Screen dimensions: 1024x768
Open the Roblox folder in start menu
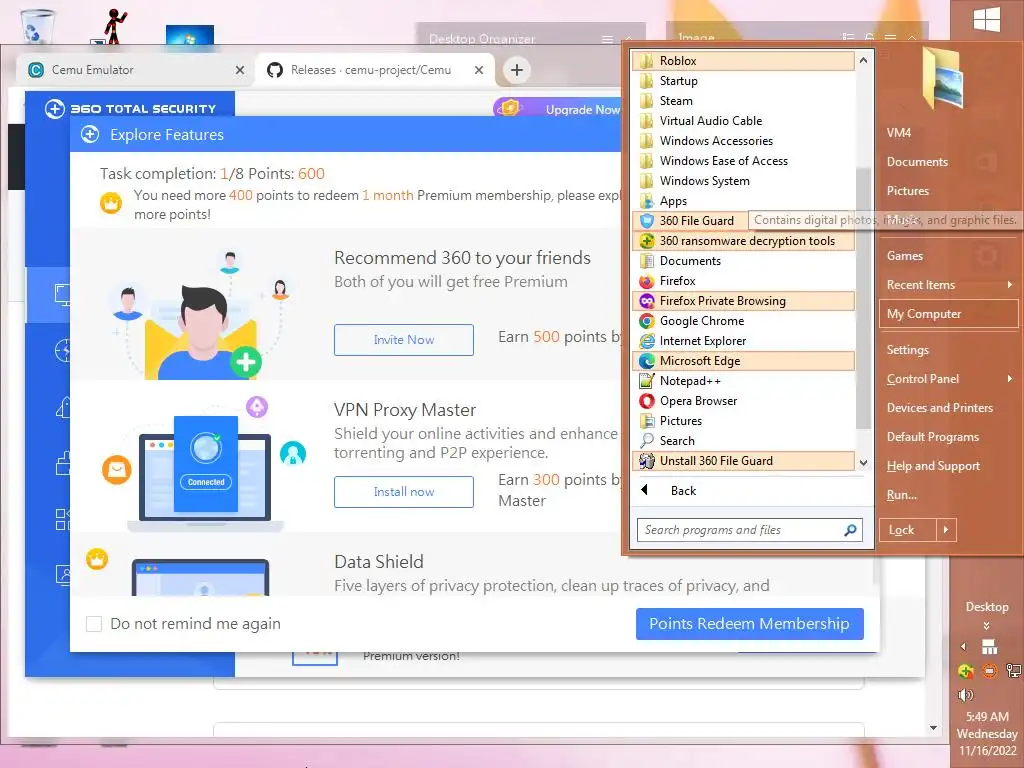743,61
